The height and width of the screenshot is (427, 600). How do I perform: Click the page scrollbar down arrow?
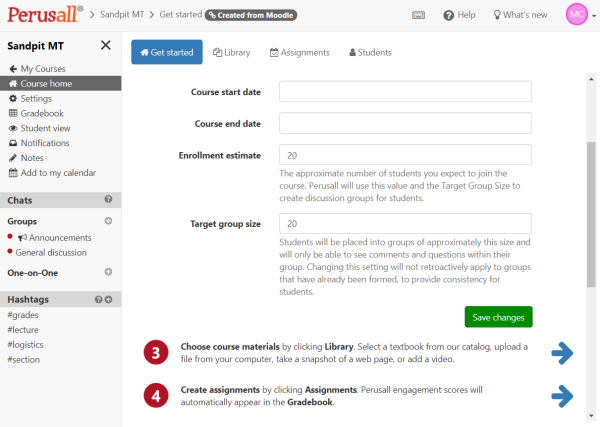pos(591,416)
